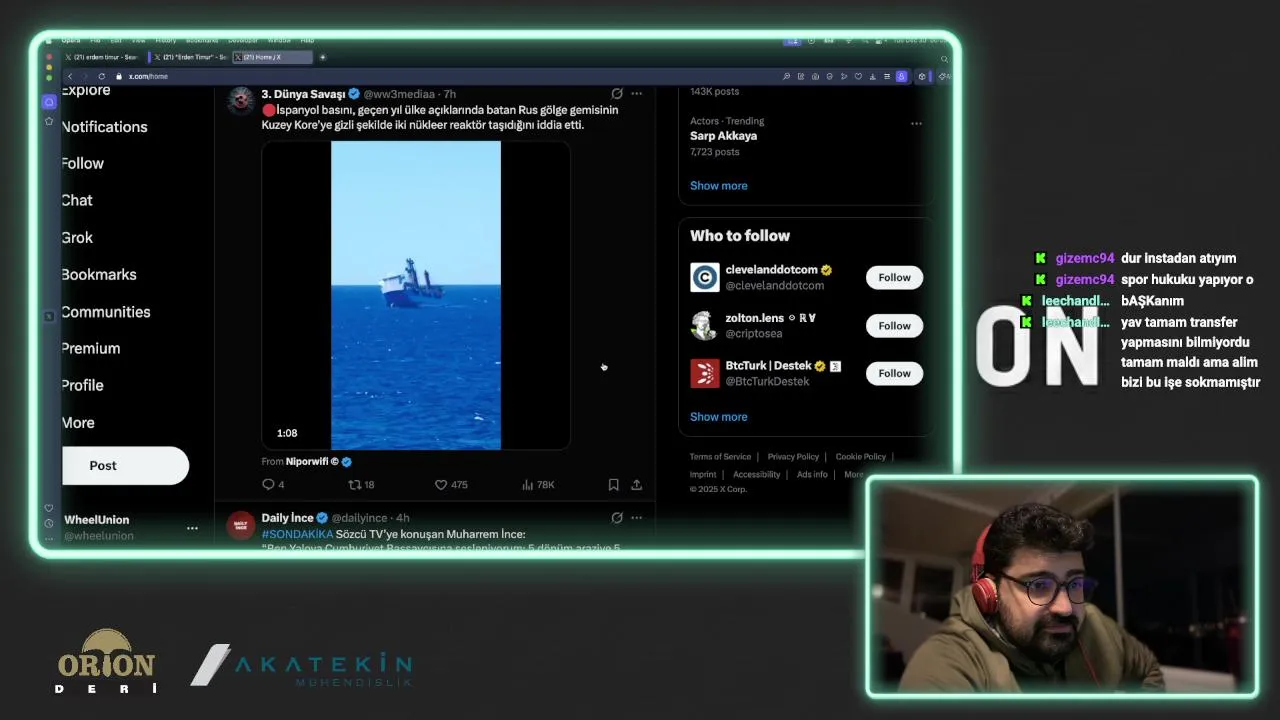Follow the clevelanddotcom account
The height and width of the screenshot is (720, 1280).
(x=894, y=278)
